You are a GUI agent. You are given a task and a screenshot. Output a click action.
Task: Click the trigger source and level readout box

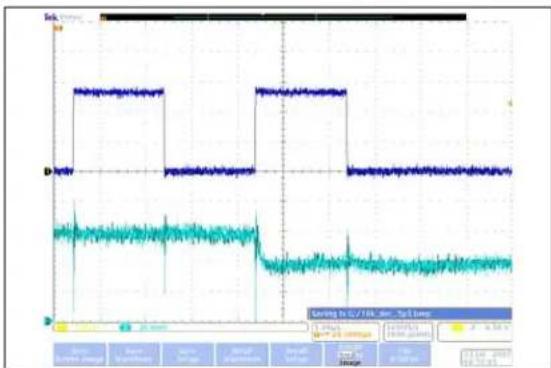coord(474,331)
